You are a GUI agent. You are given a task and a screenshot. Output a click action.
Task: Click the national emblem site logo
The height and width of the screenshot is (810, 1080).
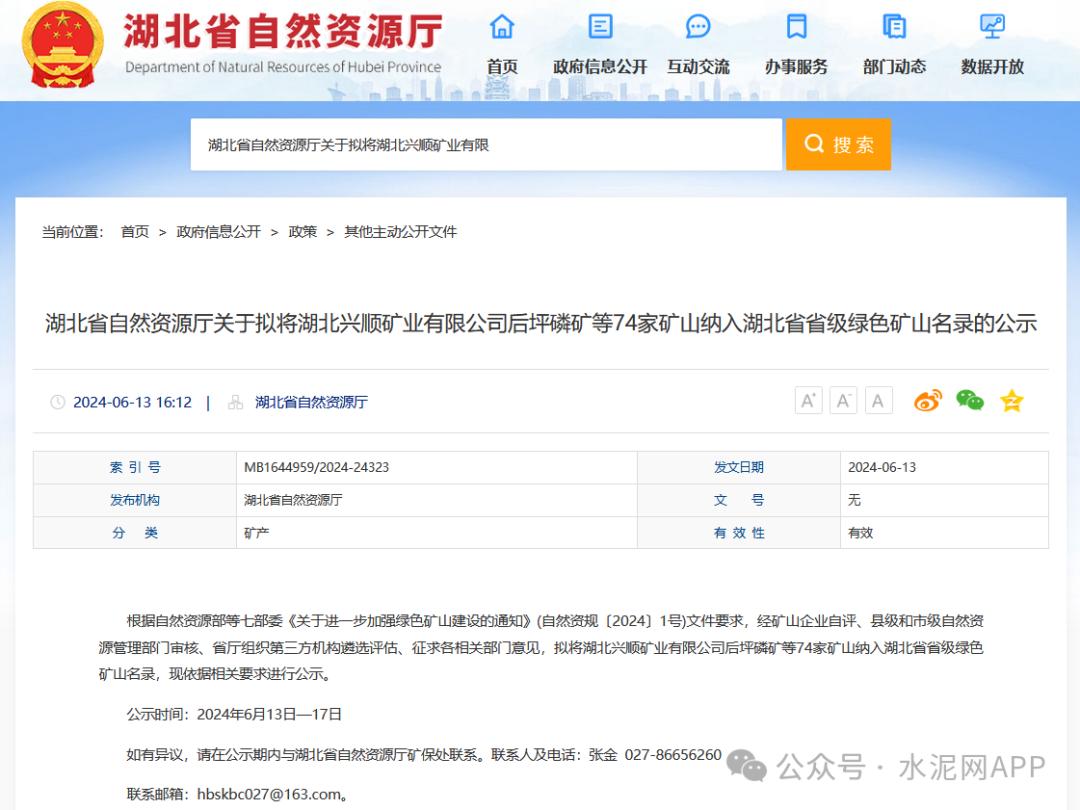tap(63, 44)
